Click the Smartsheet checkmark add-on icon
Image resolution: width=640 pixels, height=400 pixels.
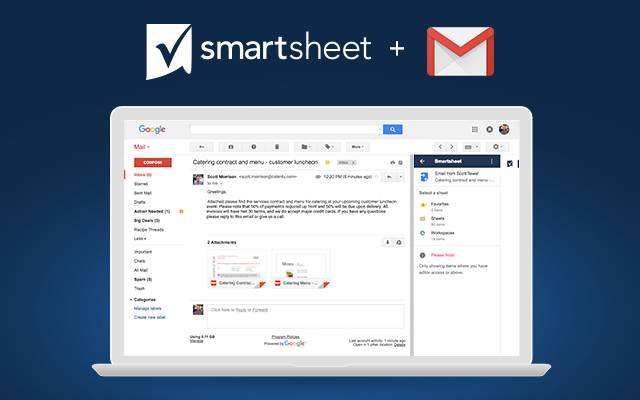click(x=510, y=163)
